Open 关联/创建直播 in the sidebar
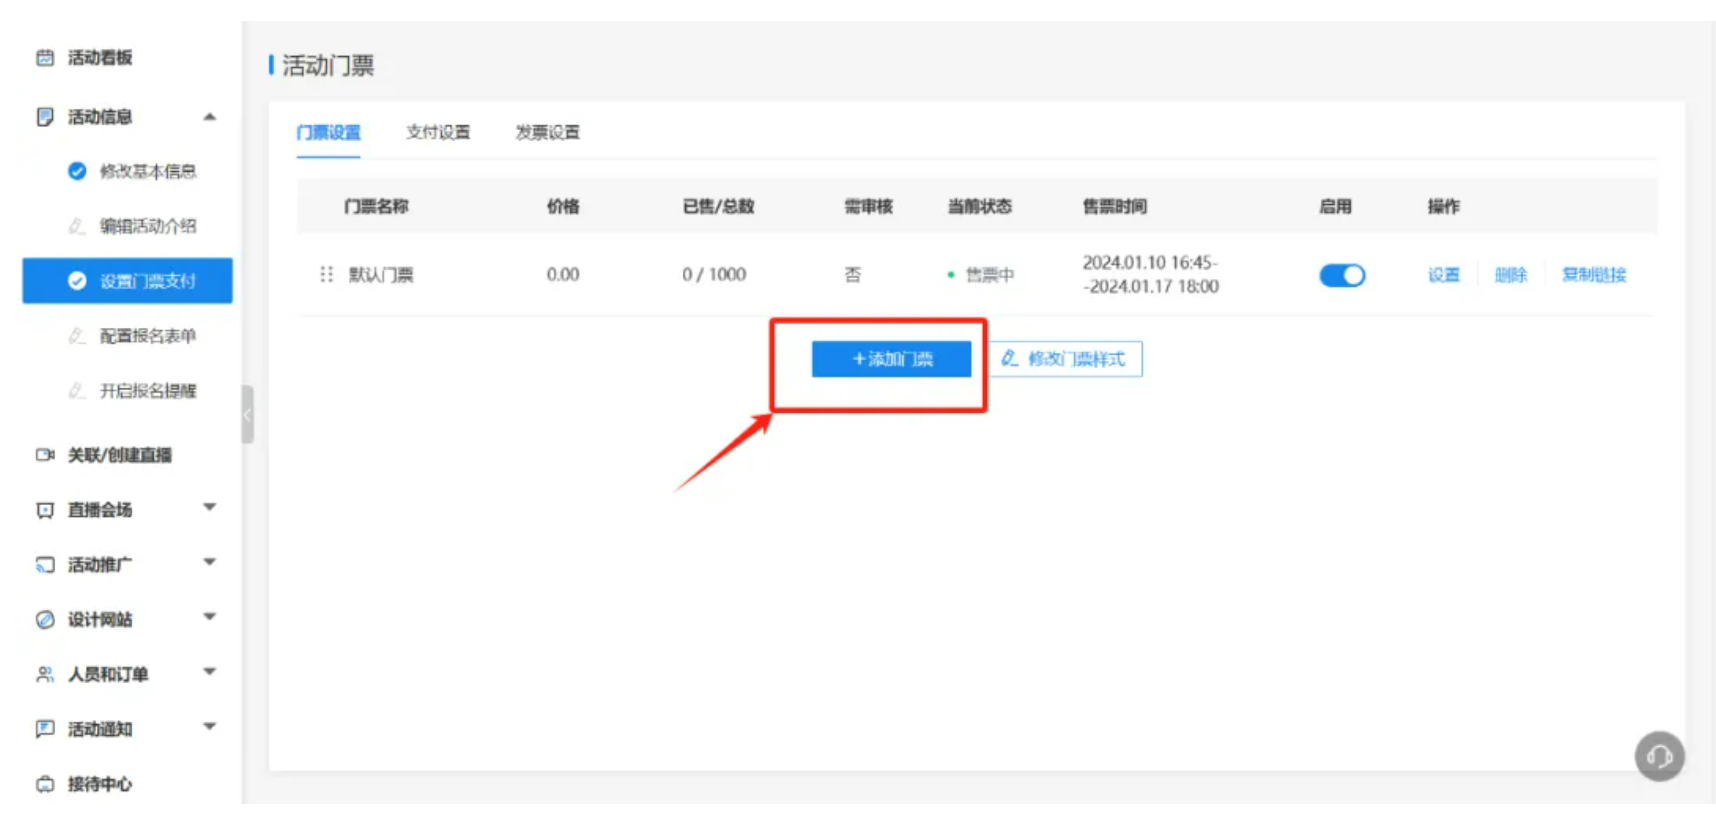The height and width of the screenshot is (829, 1716). [120, 455]
